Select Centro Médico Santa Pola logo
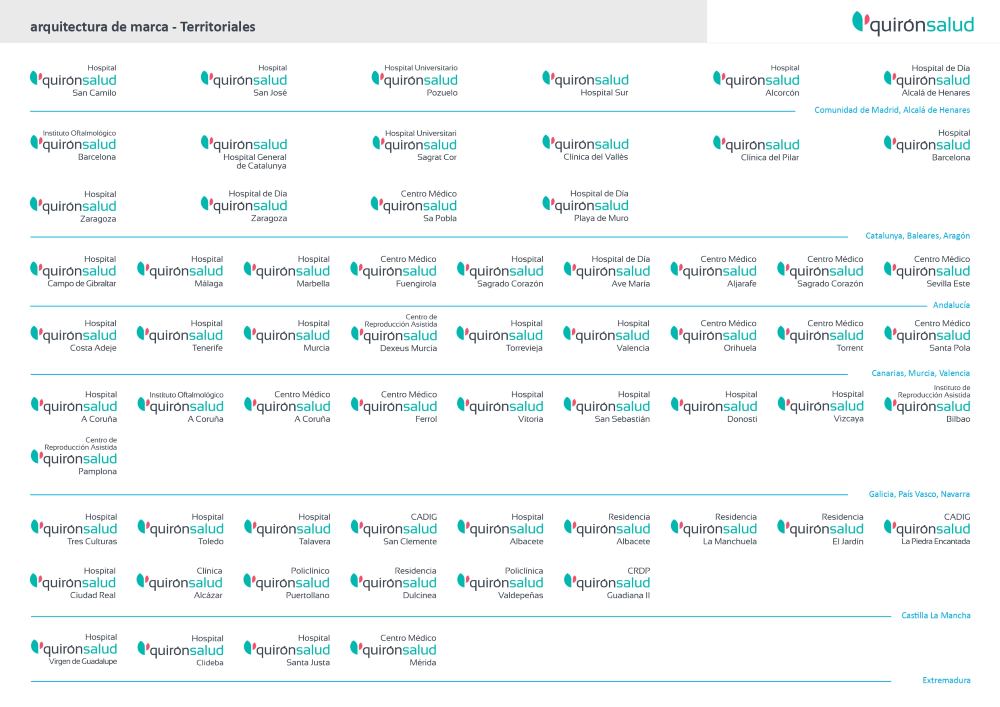 pyautogui.click(x=927, y=336)
